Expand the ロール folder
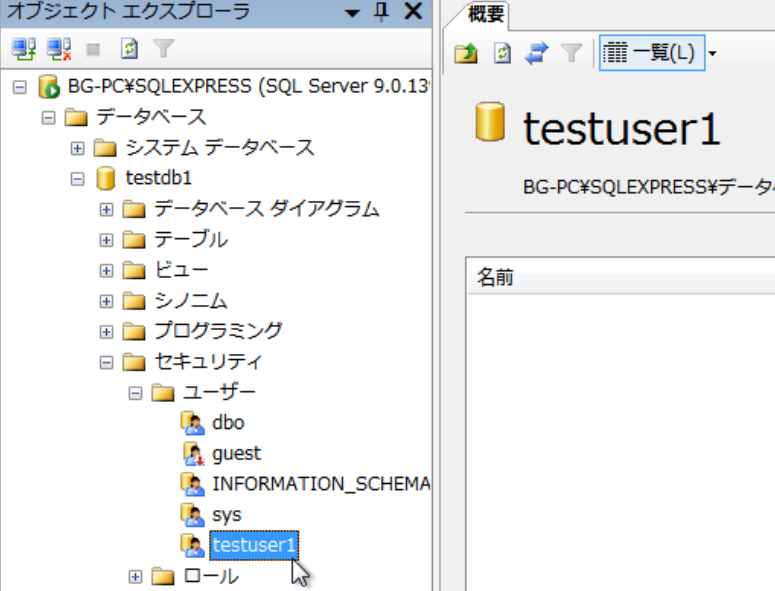 click(135, 577)
